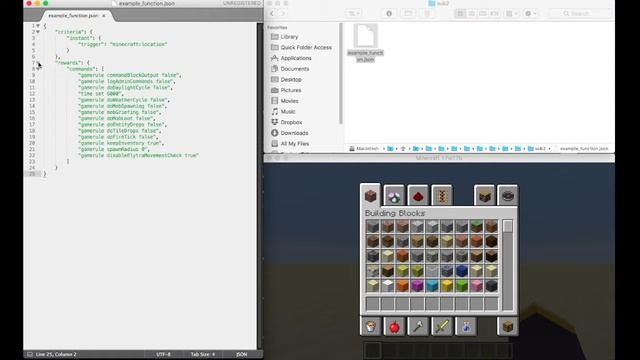Open the Decoration Blocks tab in Minecraft
Screen dimensions: 640x360
click(x=394, y=196)
